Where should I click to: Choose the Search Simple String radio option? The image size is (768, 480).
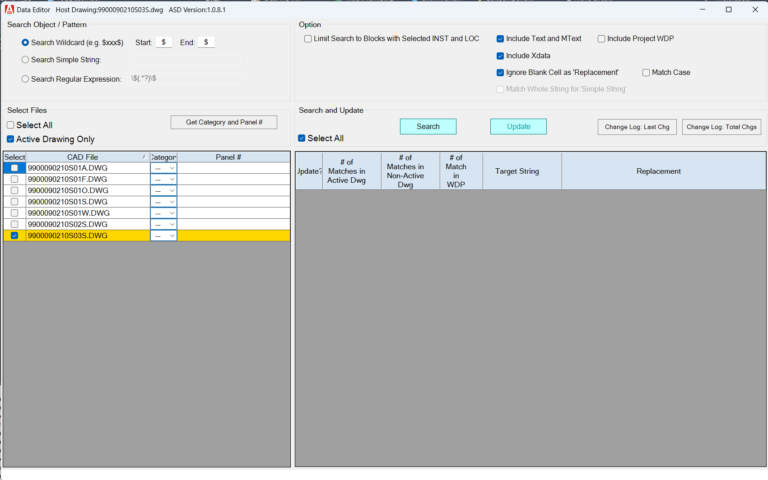pos(26,60)
